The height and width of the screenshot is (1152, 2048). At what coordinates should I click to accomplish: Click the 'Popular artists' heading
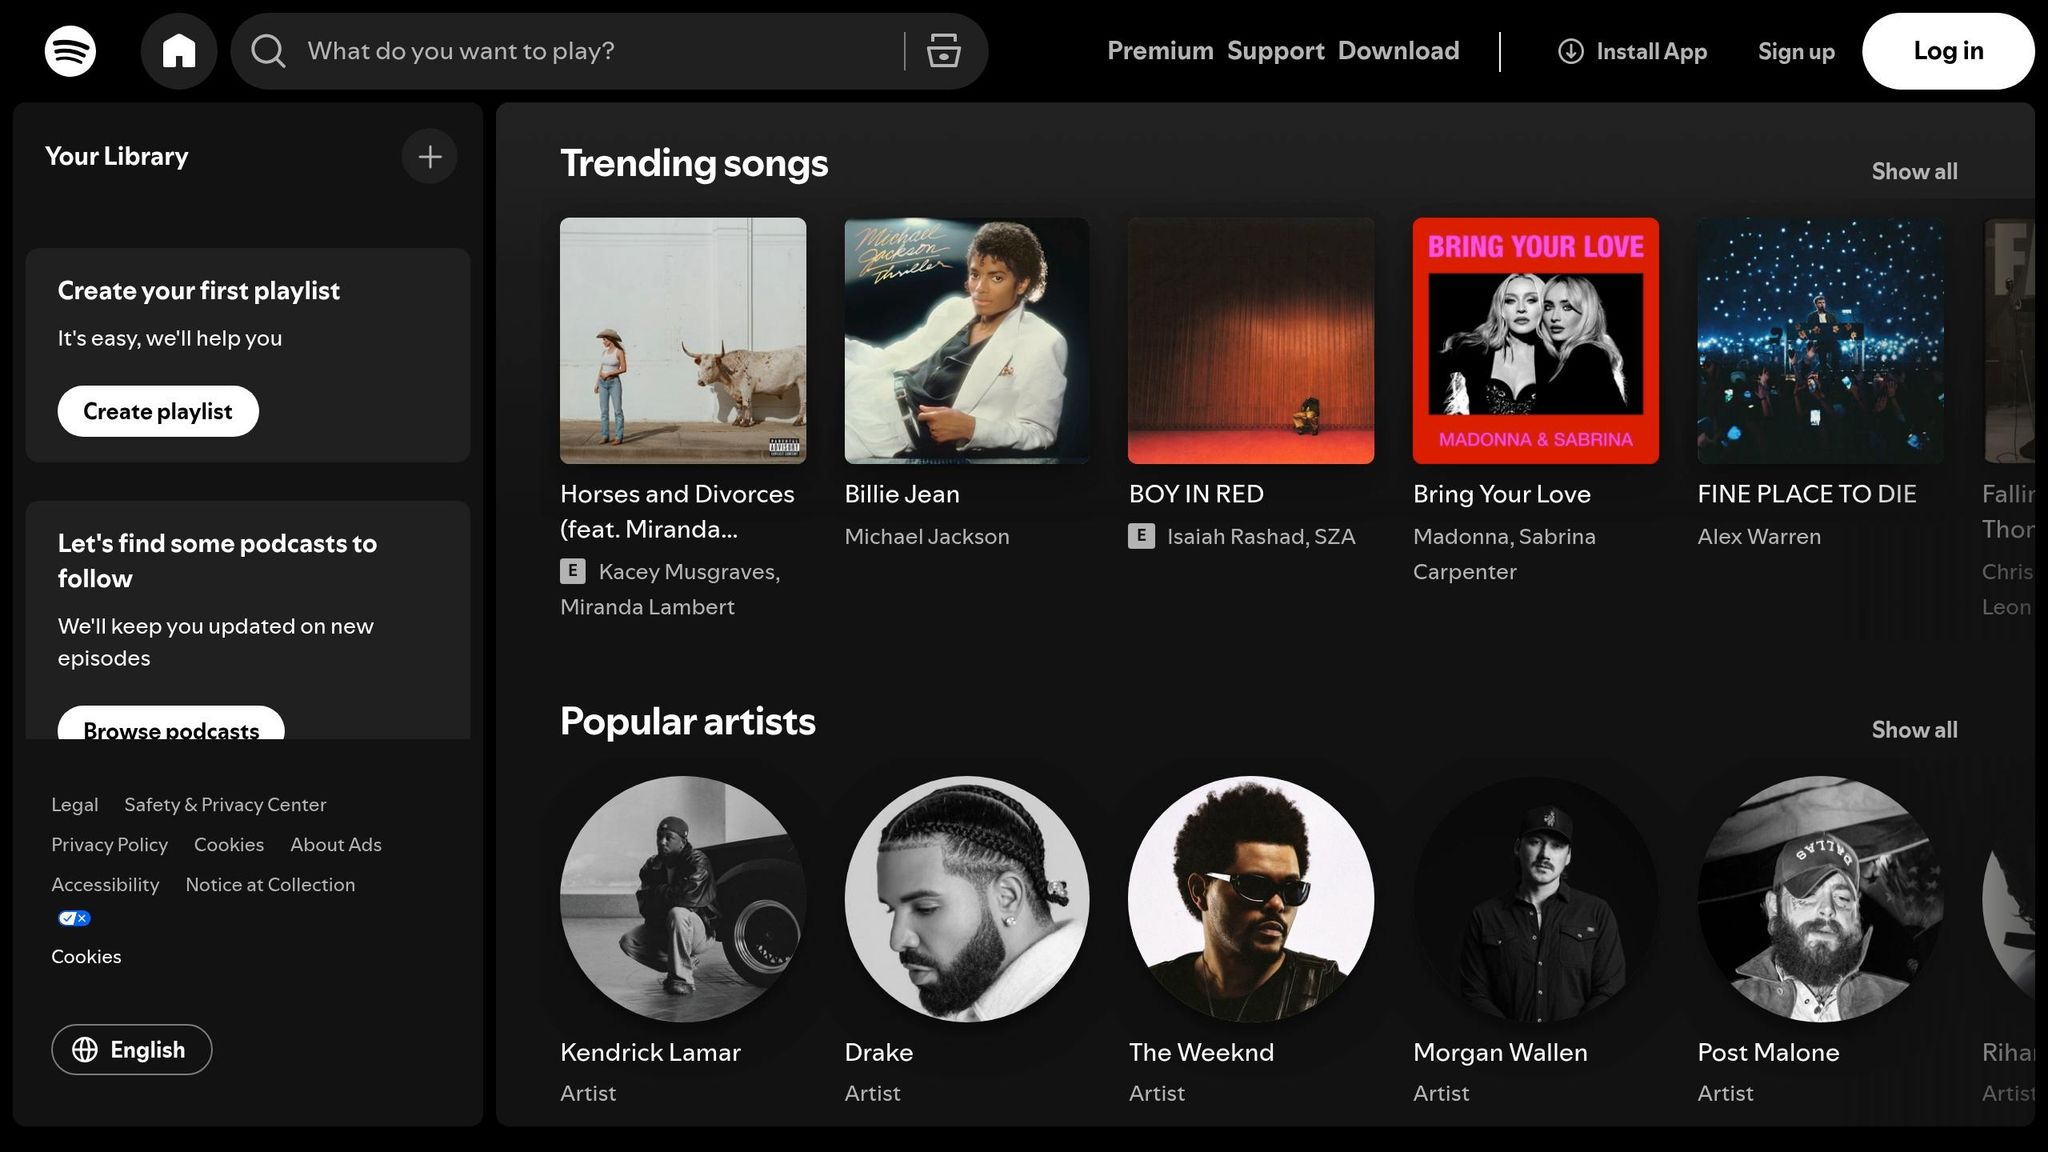point(688,721)
